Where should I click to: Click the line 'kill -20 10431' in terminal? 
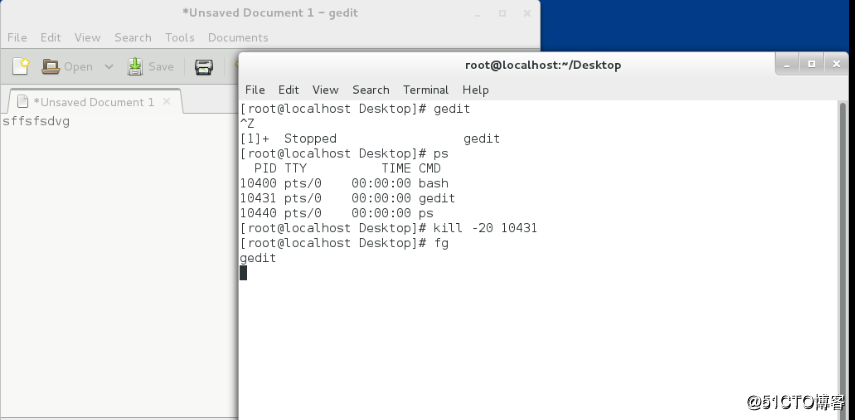point(388,228)
